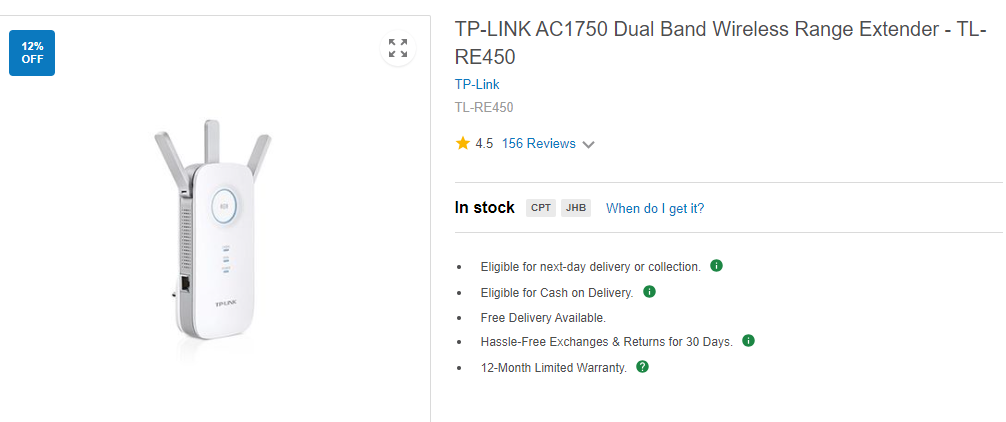Click the grey TL-RE450 model number text
The width and height of the screenshot is (1006, 422).
pos(484,108)
